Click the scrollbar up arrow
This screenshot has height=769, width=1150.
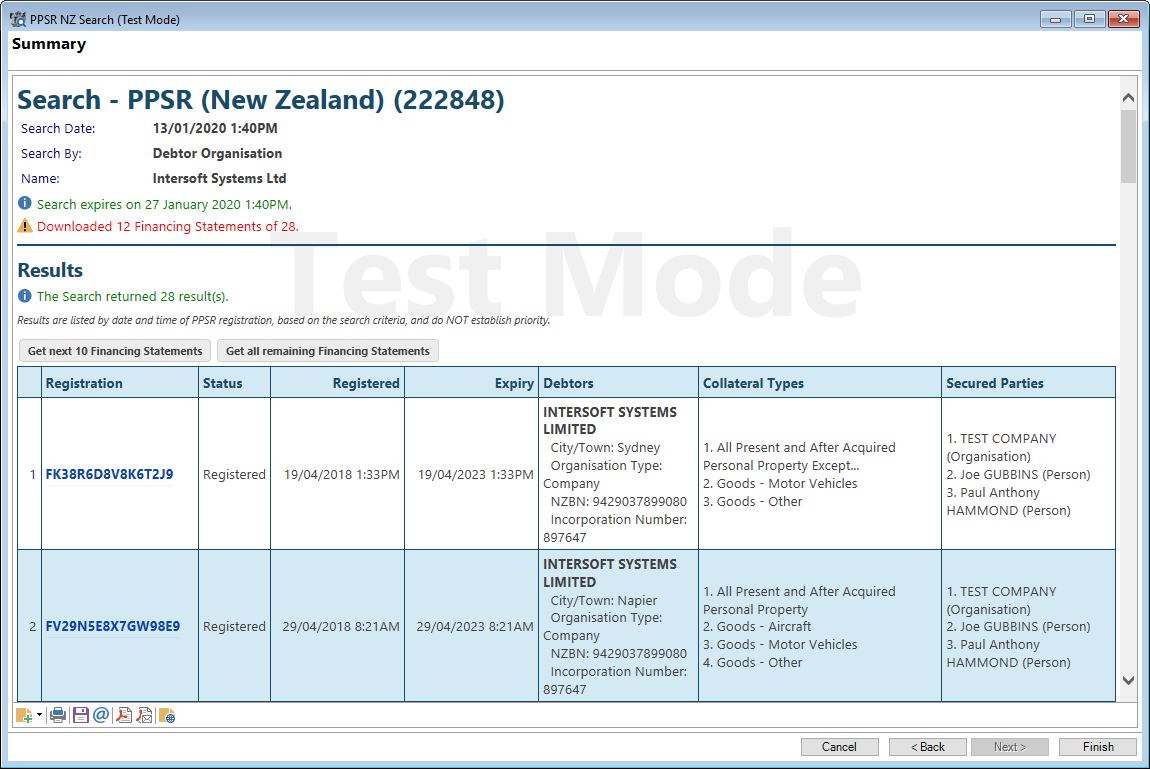coord(1129,97)
